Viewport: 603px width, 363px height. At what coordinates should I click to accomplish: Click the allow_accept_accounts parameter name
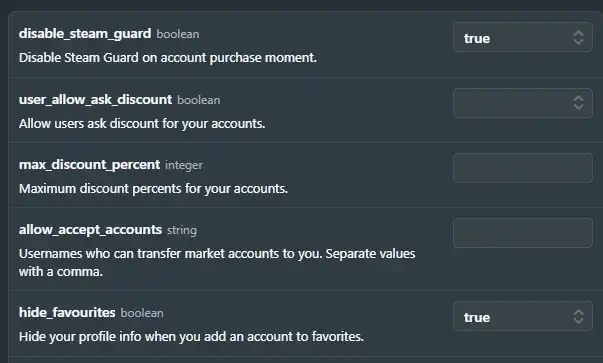[90, 230]
